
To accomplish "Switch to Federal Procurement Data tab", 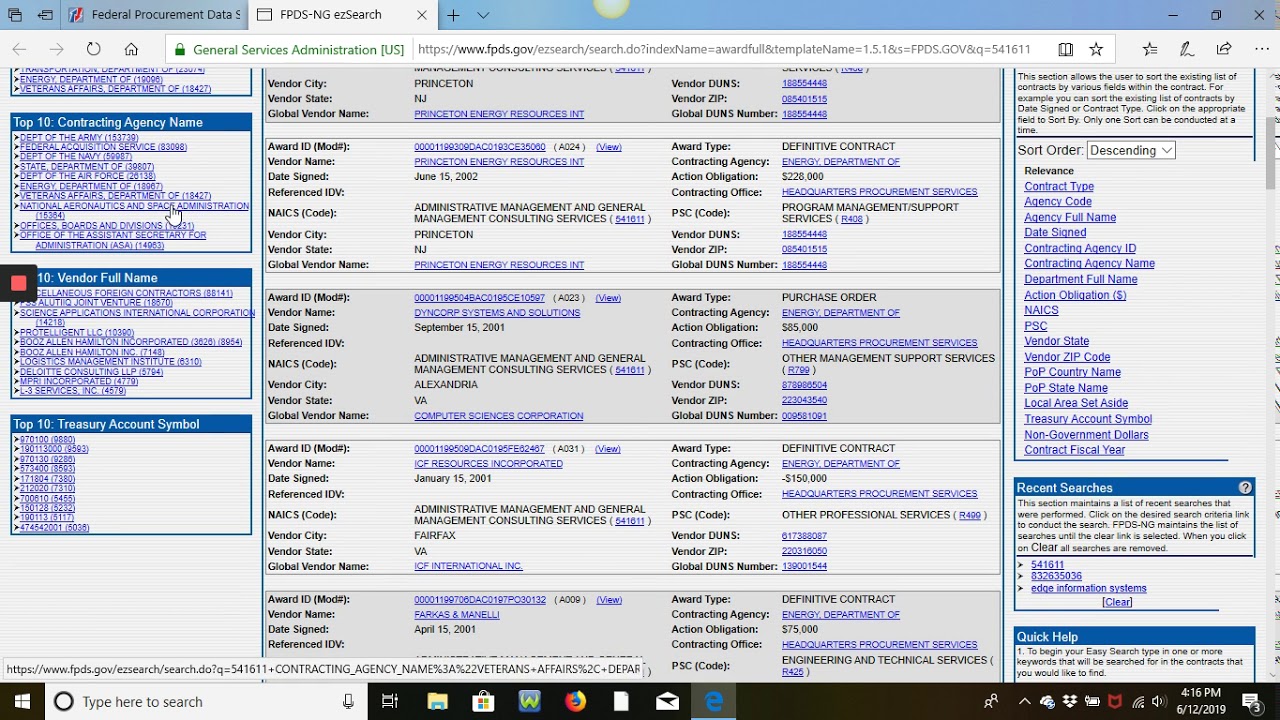I will (x=154, y=15).
